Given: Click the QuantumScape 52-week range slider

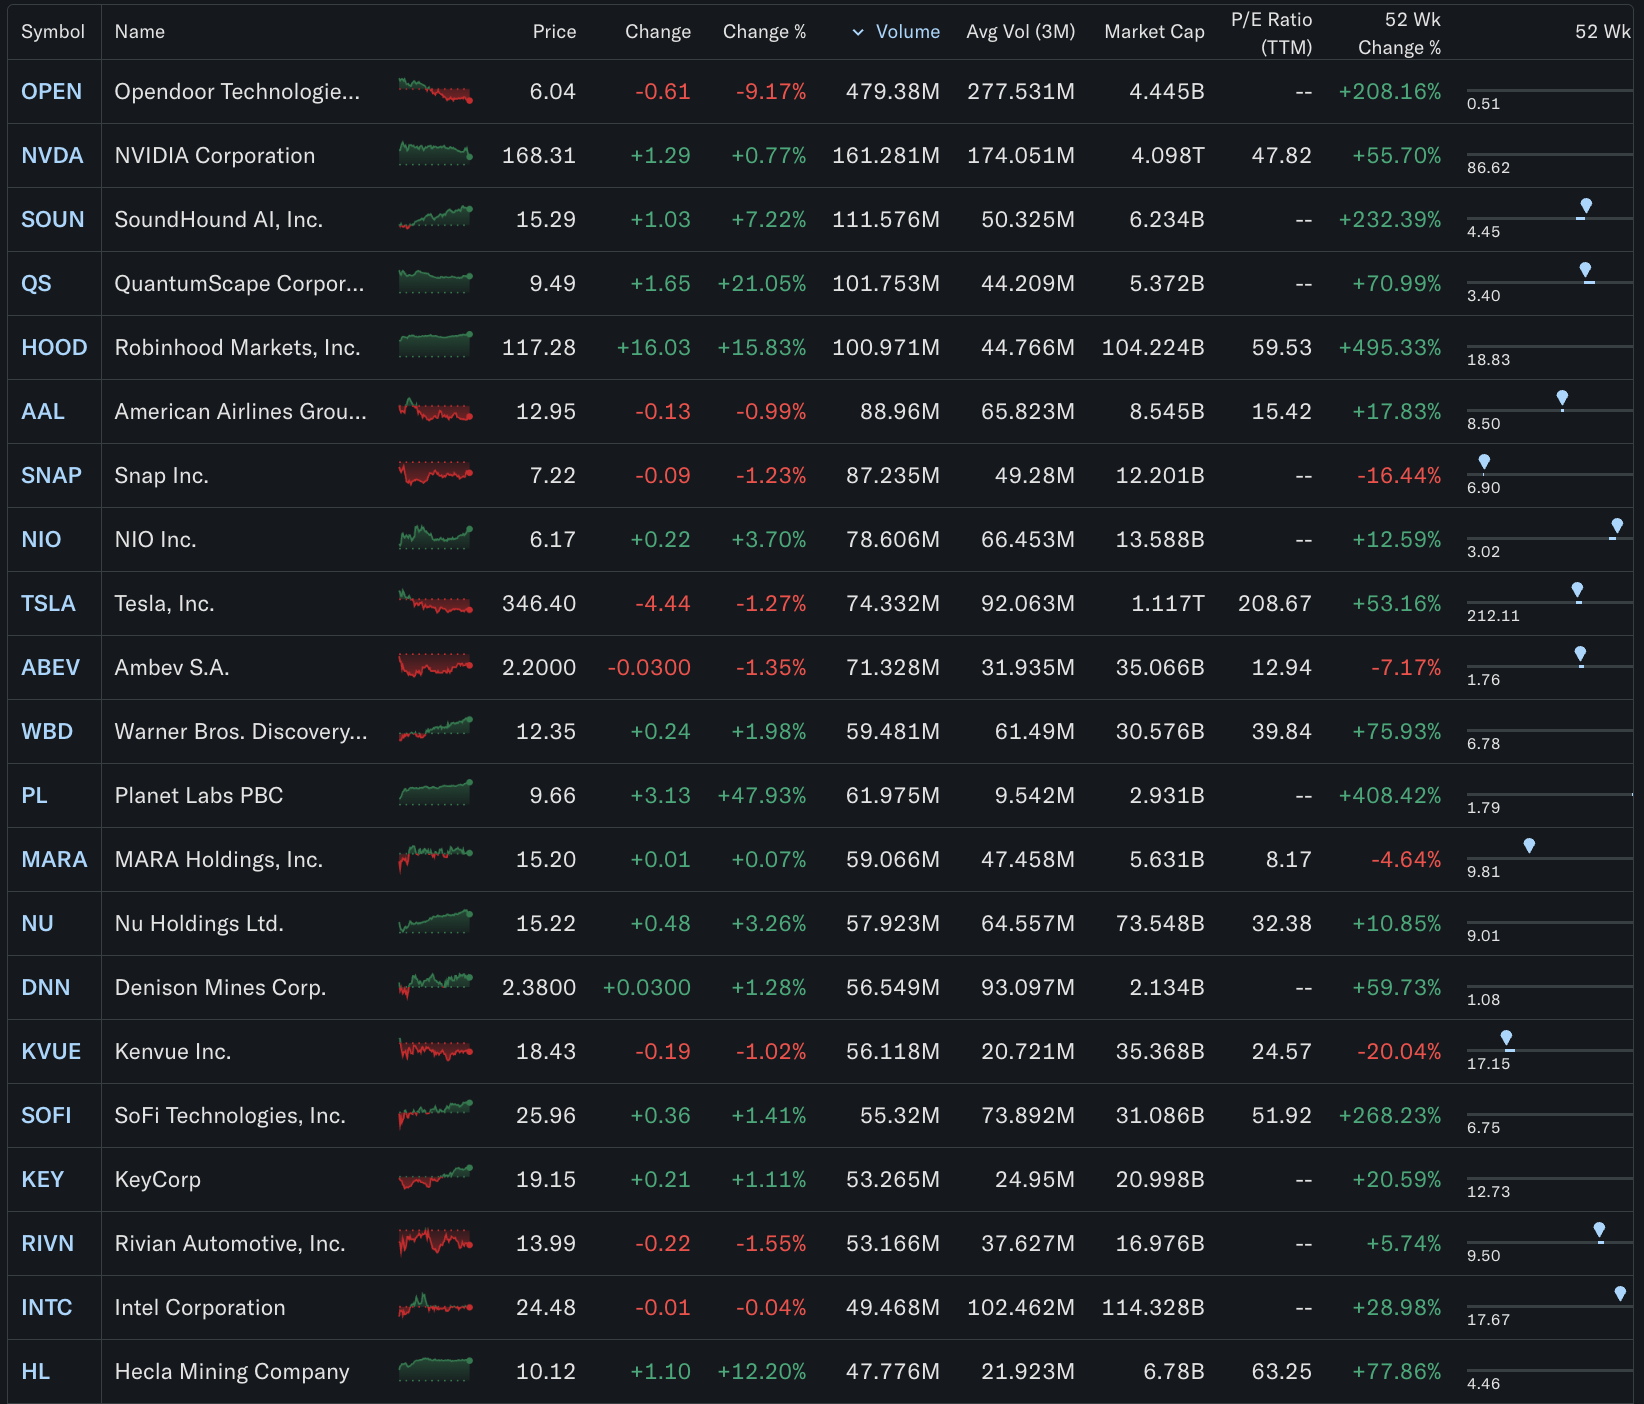Looking at the screenshot, I should click(x=1548, y=282).
